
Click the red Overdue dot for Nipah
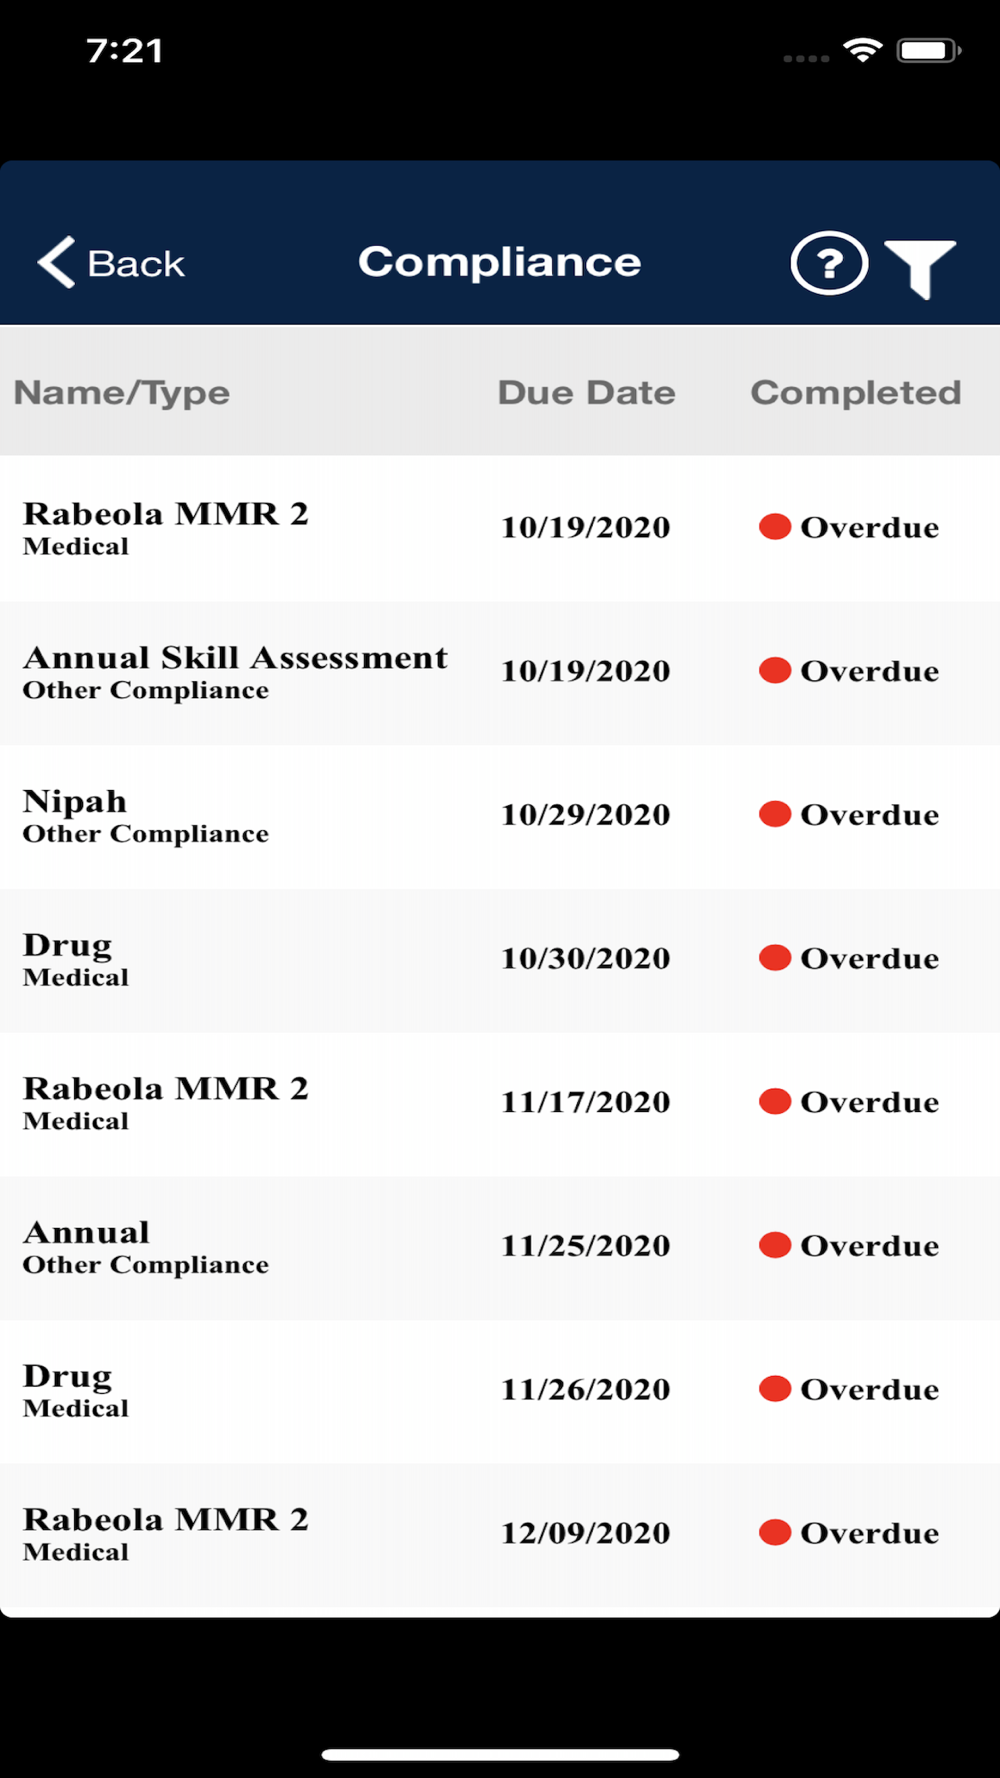click(x=775, y=814)
